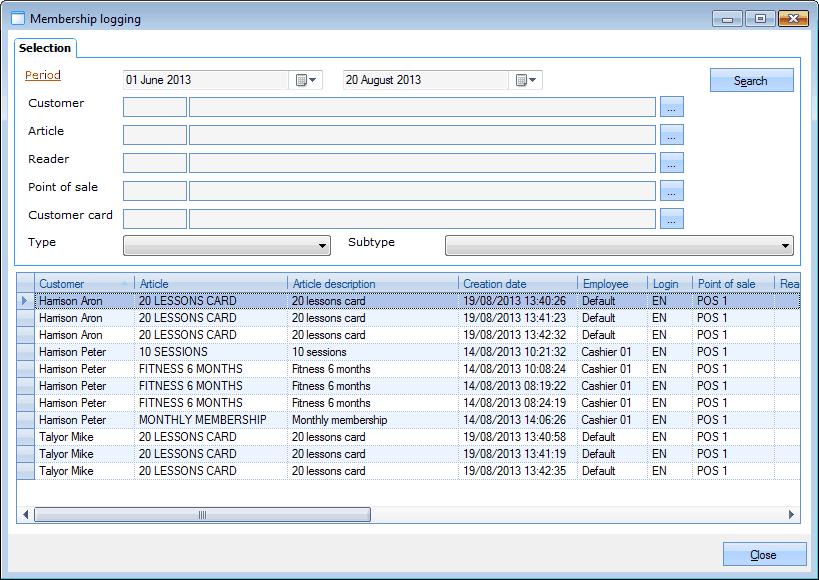Sort by the Customer column header
The width and height of the screenshot is (819, 580).
[84, 284]
